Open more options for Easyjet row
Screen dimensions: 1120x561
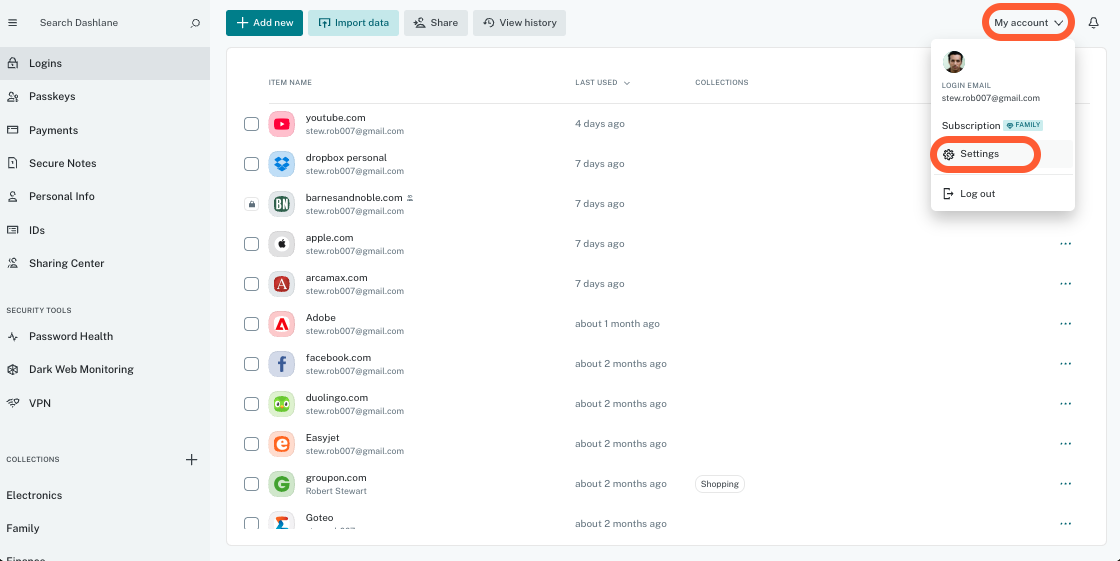1065,444
